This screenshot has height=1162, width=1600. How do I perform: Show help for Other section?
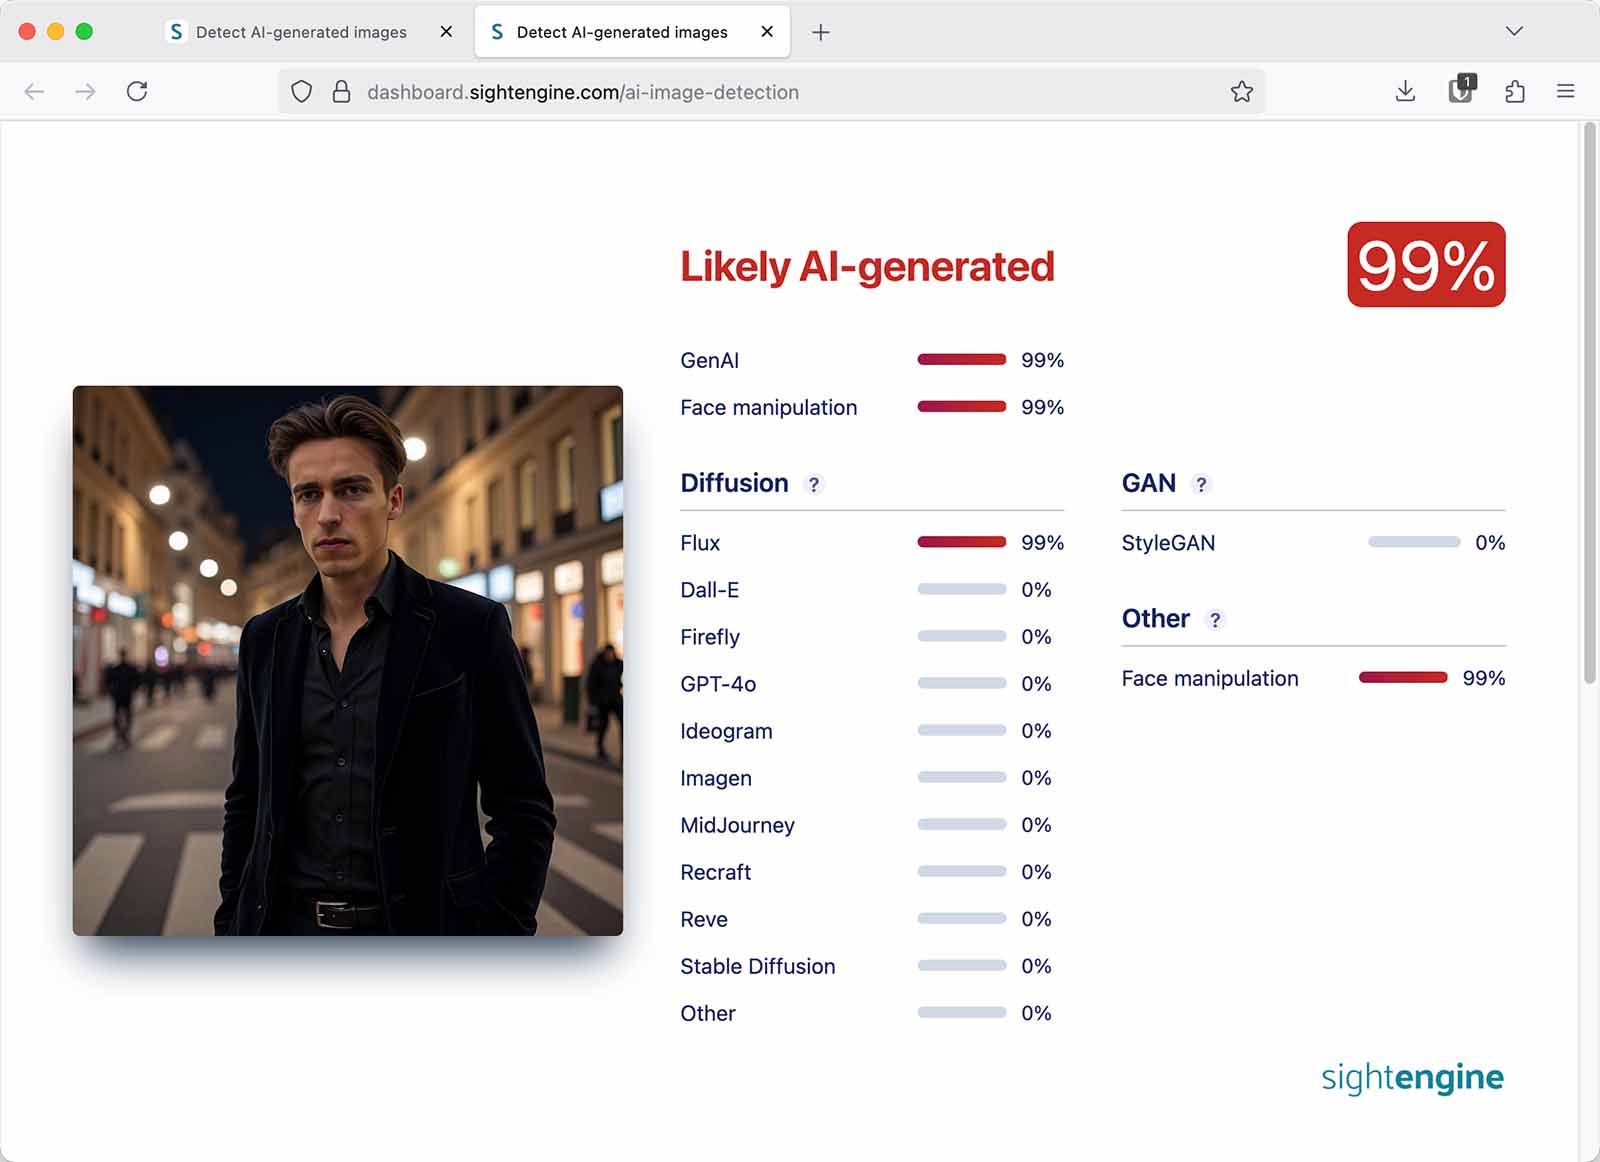[1215, 620]
